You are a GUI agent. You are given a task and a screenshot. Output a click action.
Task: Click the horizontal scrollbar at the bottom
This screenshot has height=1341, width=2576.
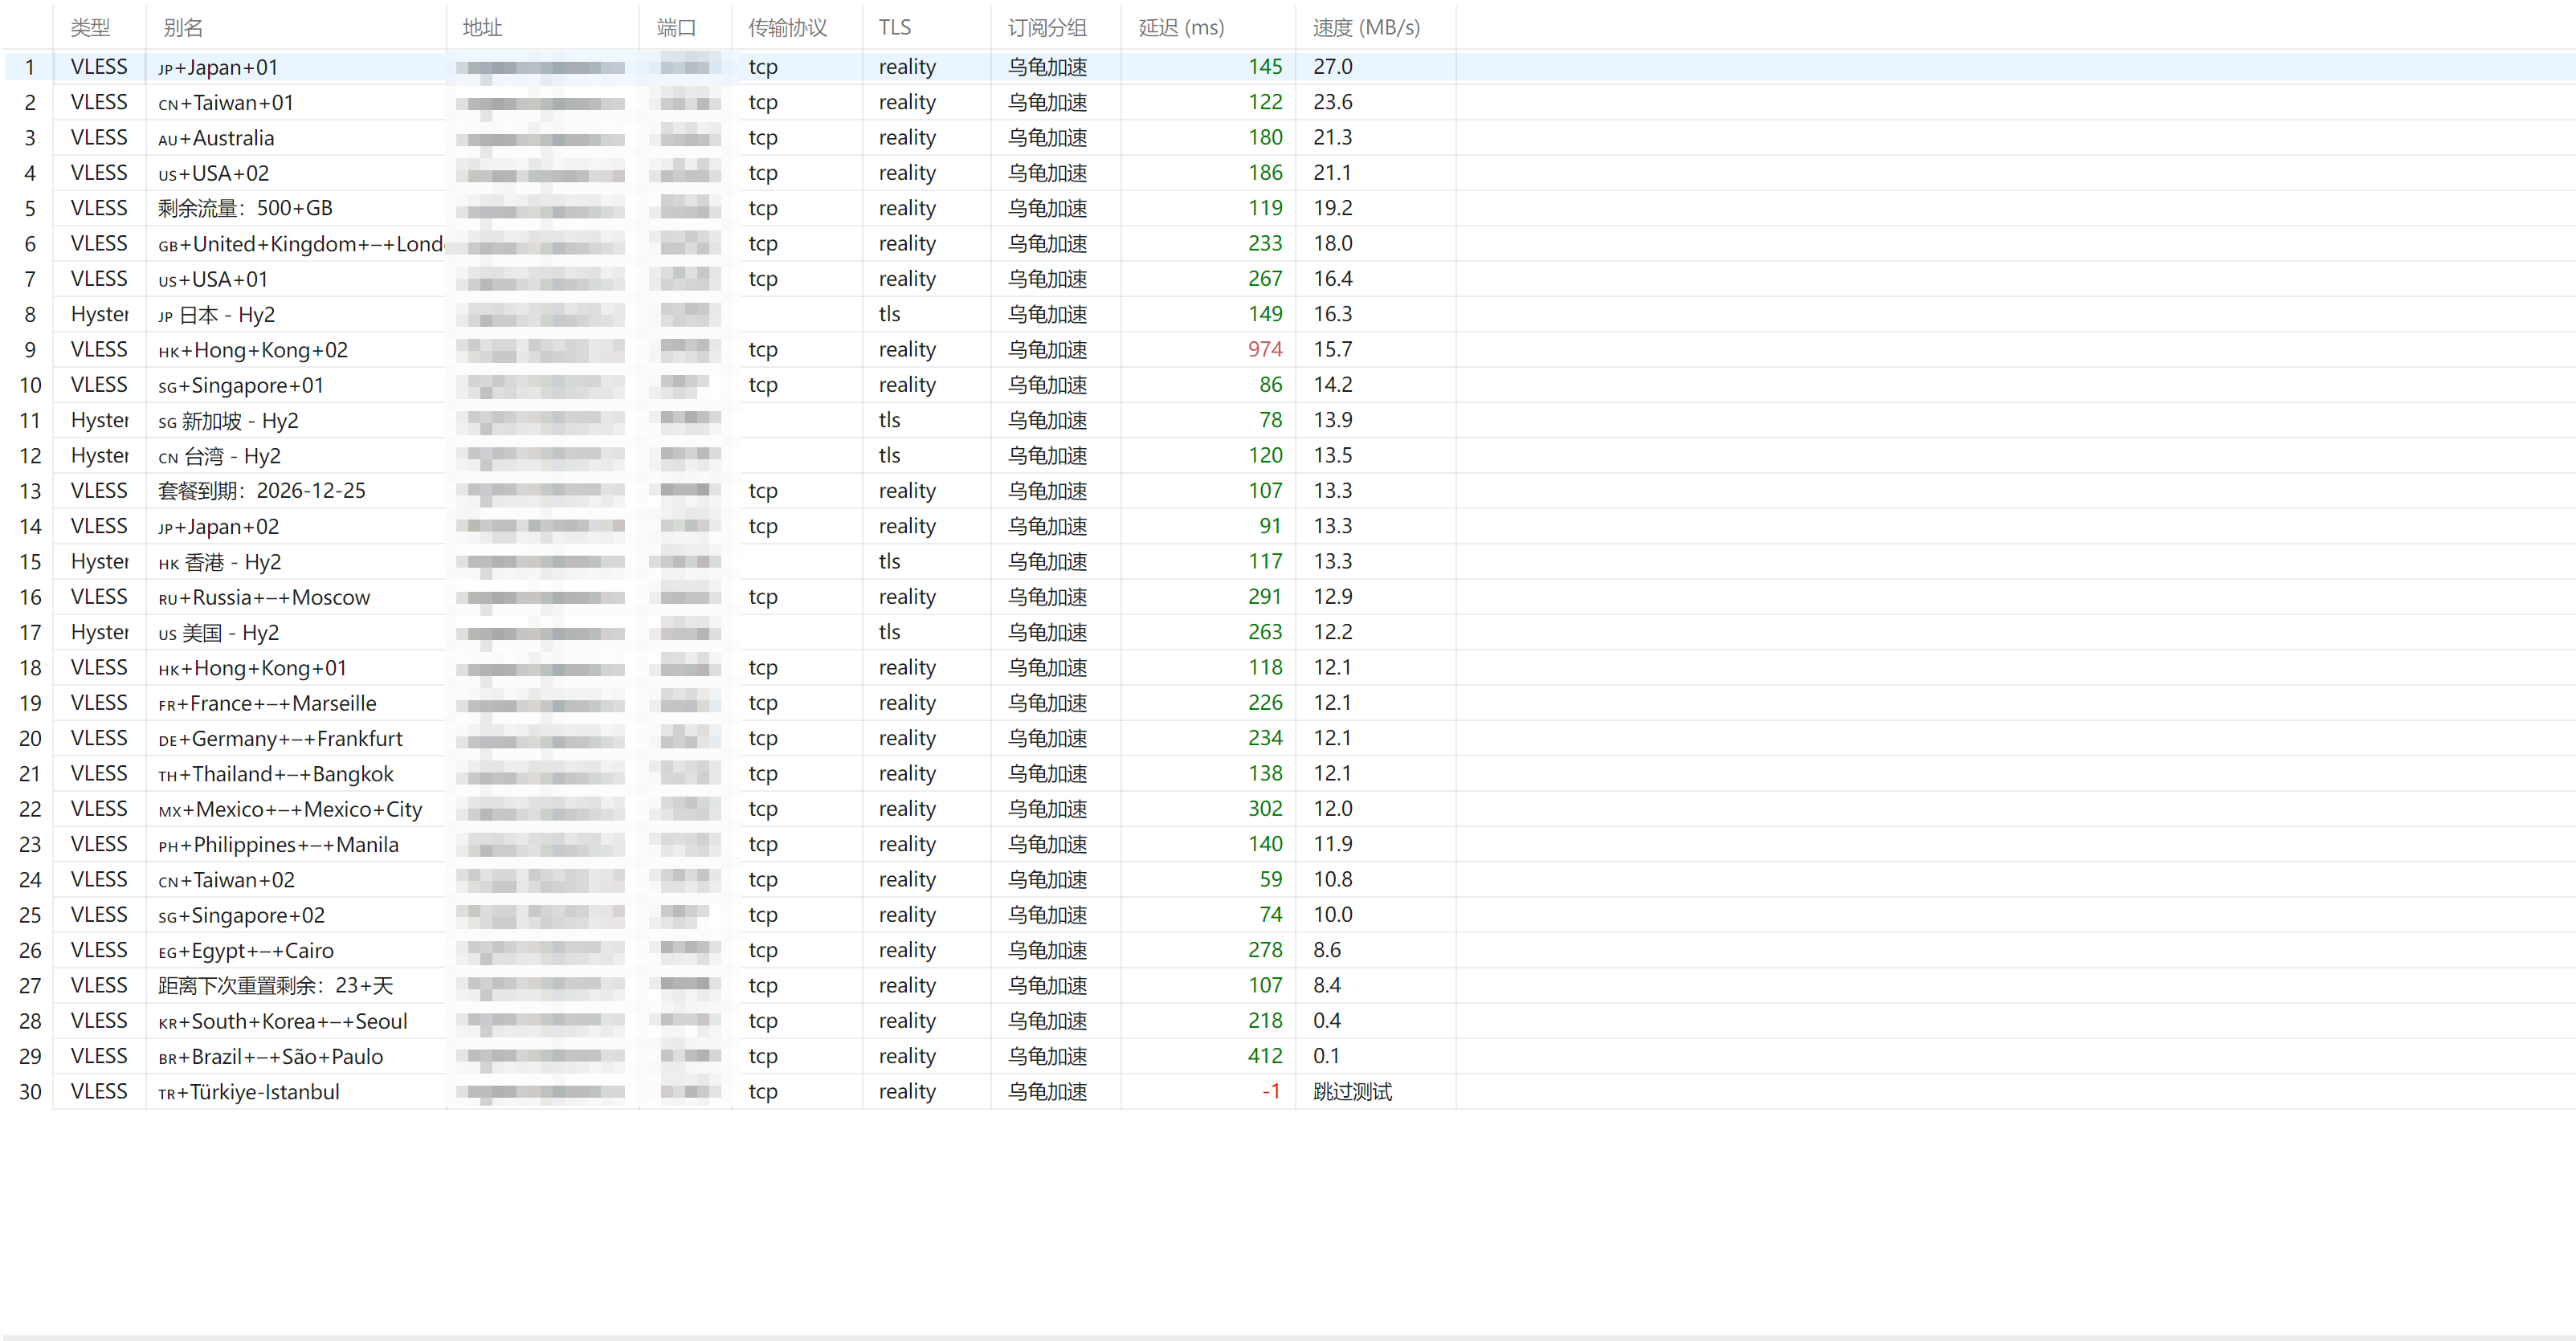pyautogui.click(x=1288, y=1337)
